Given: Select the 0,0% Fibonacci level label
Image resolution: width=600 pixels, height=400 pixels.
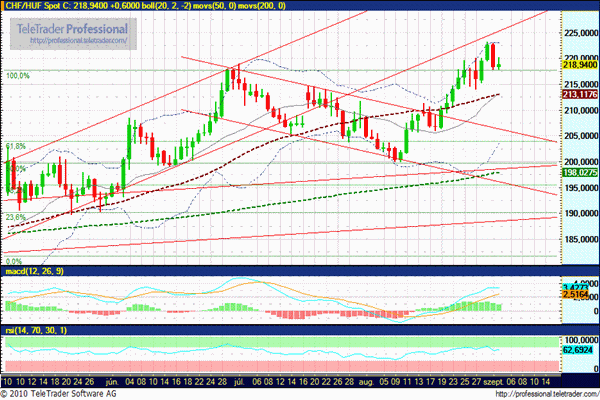Looking at the screenshot, I should point(14,259).
